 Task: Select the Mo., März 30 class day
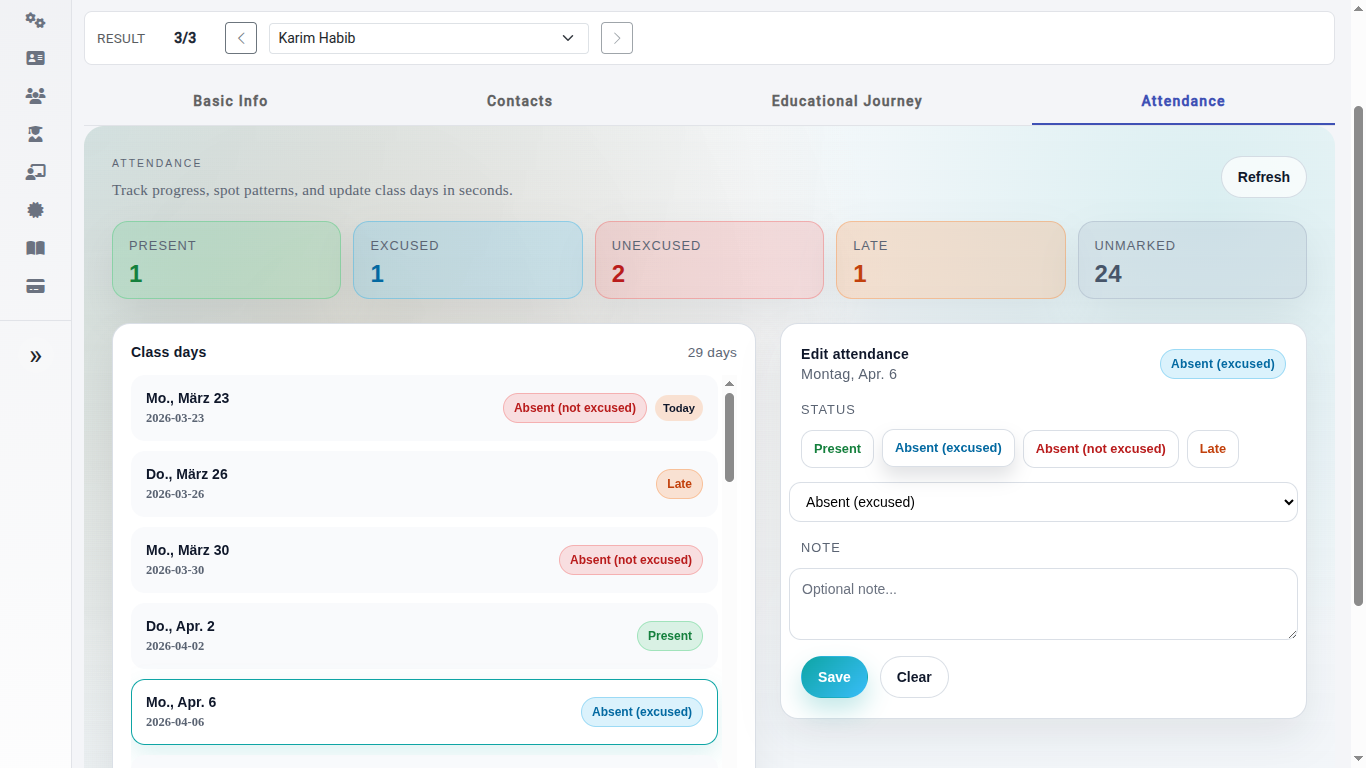point(424,560)
